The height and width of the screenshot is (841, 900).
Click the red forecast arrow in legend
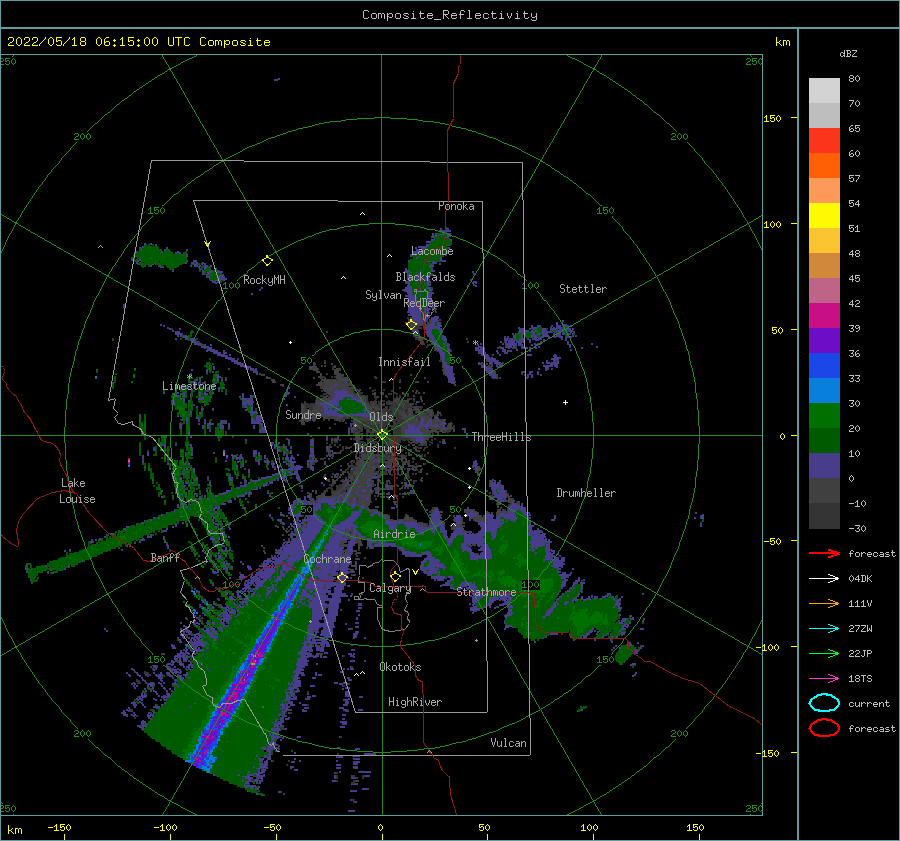pyautogui.click(x=824, y=553)
